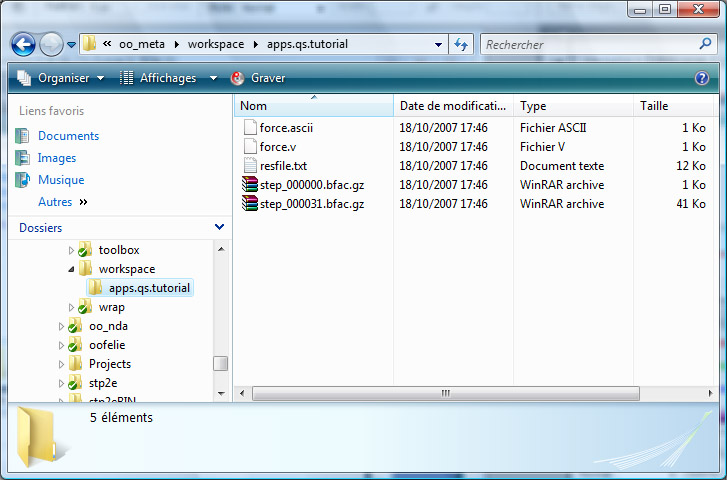Expand the stp2e folder tree node
This screenshot has width=727, height=480.
coord(61,384)
